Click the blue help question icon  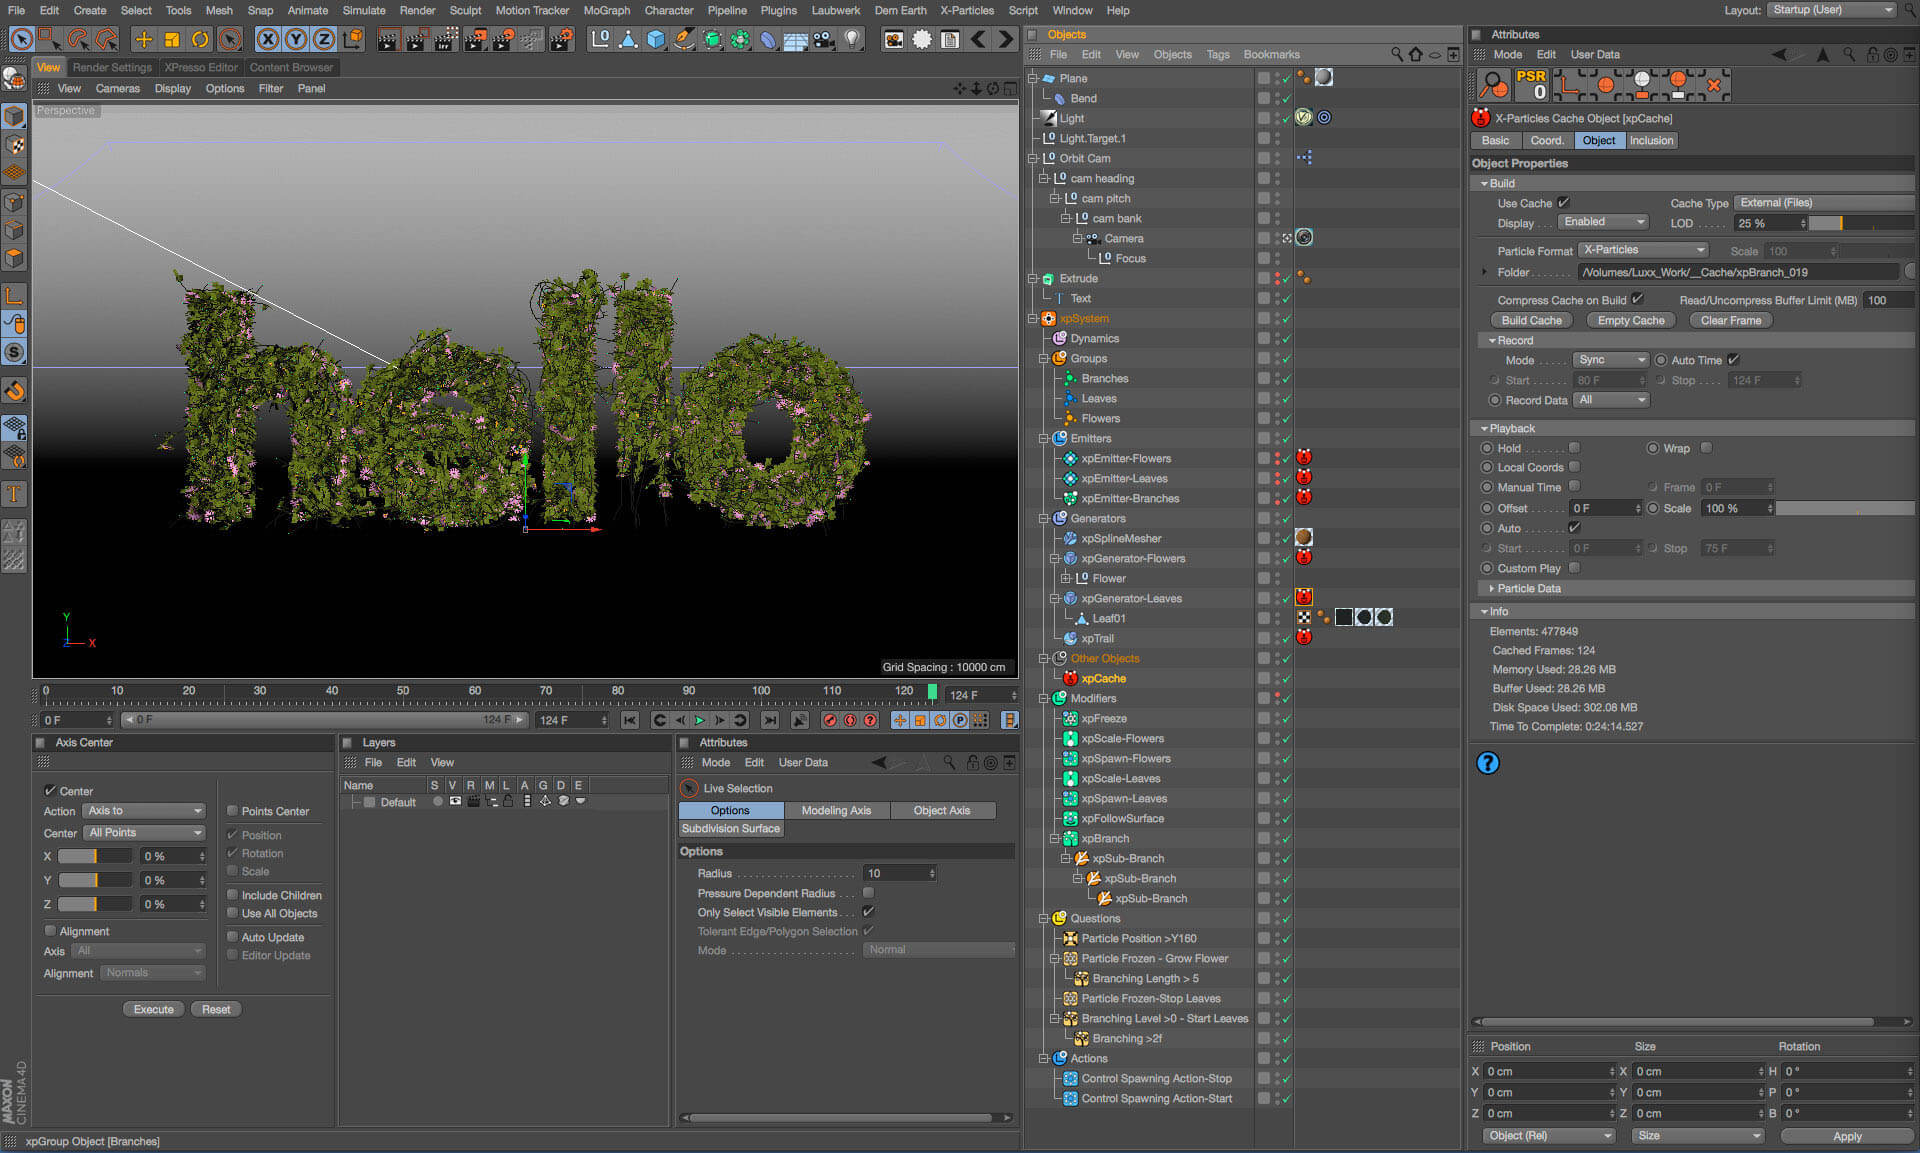[1487, 763]
